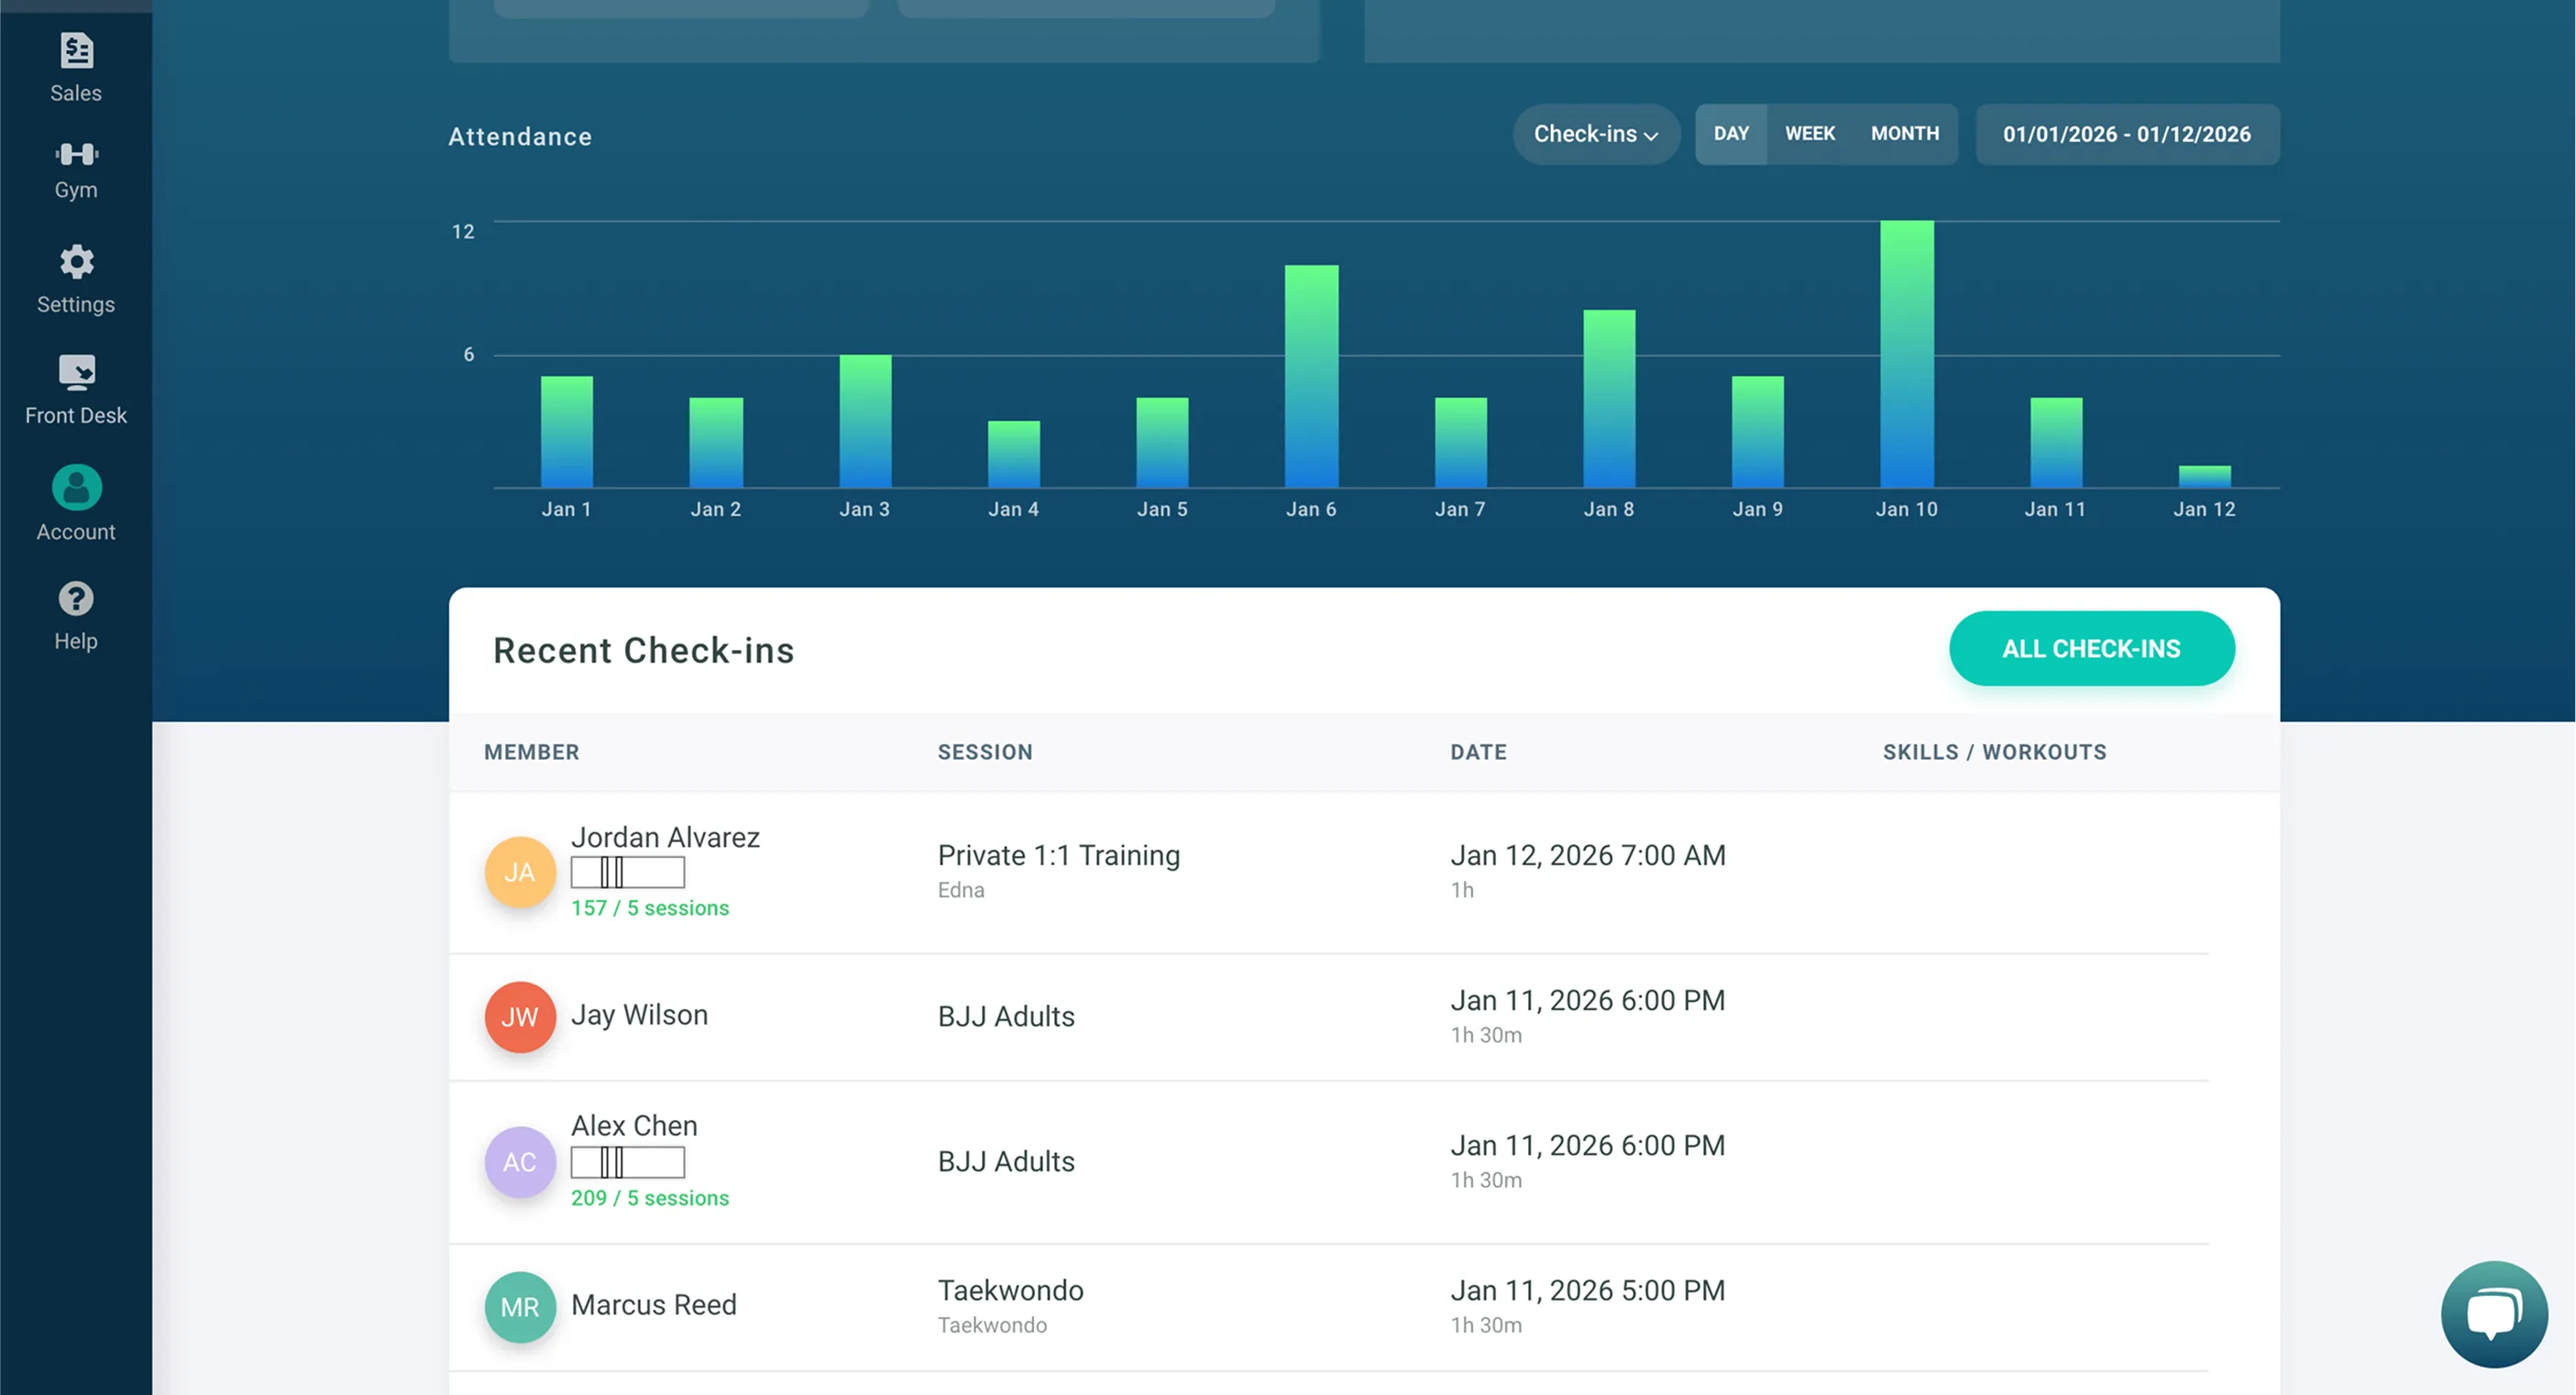Switch attendance view to DAY
Image resolution: width=2576 pixels, height=1395 pixels.
tap(1731, 134)
